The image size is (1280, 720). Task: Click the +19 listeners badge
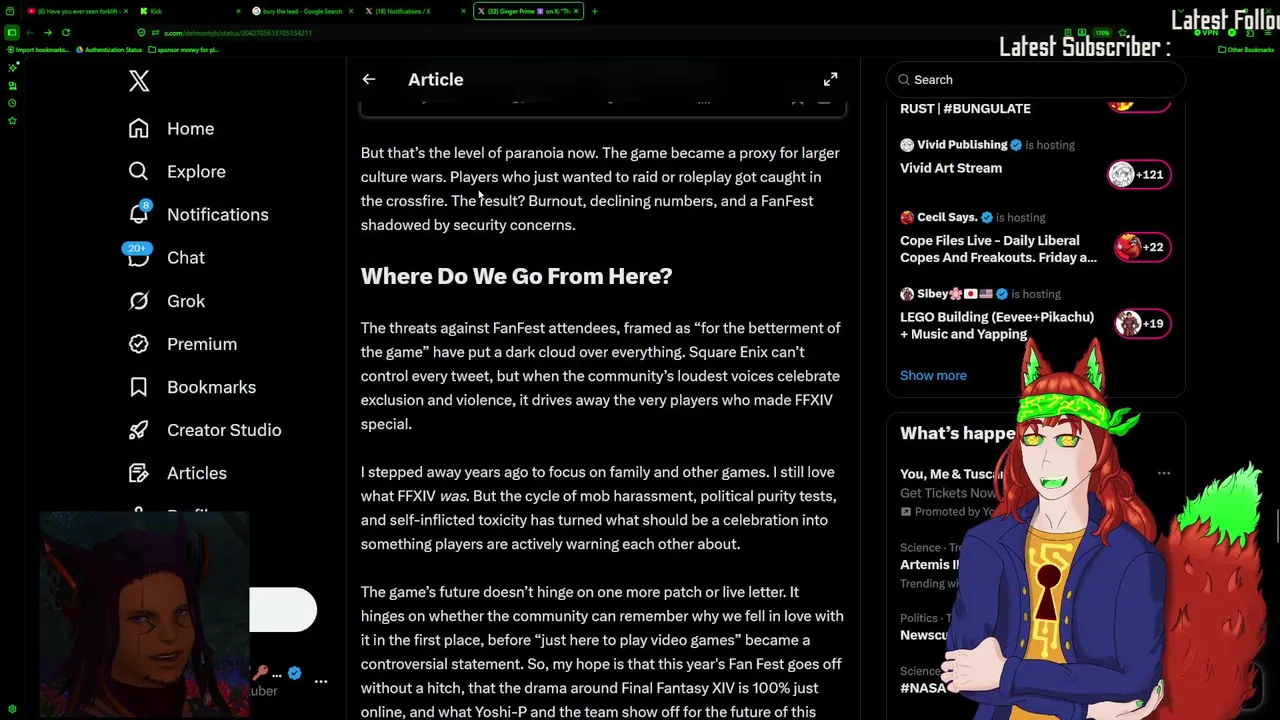[x=1142, y=324]
